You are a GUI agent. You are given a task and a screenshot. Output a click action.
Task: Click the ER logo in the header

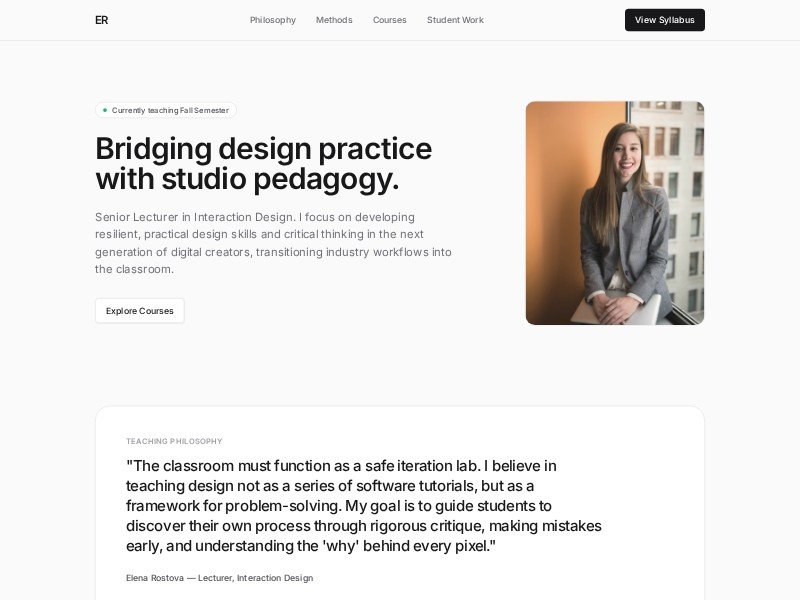pos(101,20)
